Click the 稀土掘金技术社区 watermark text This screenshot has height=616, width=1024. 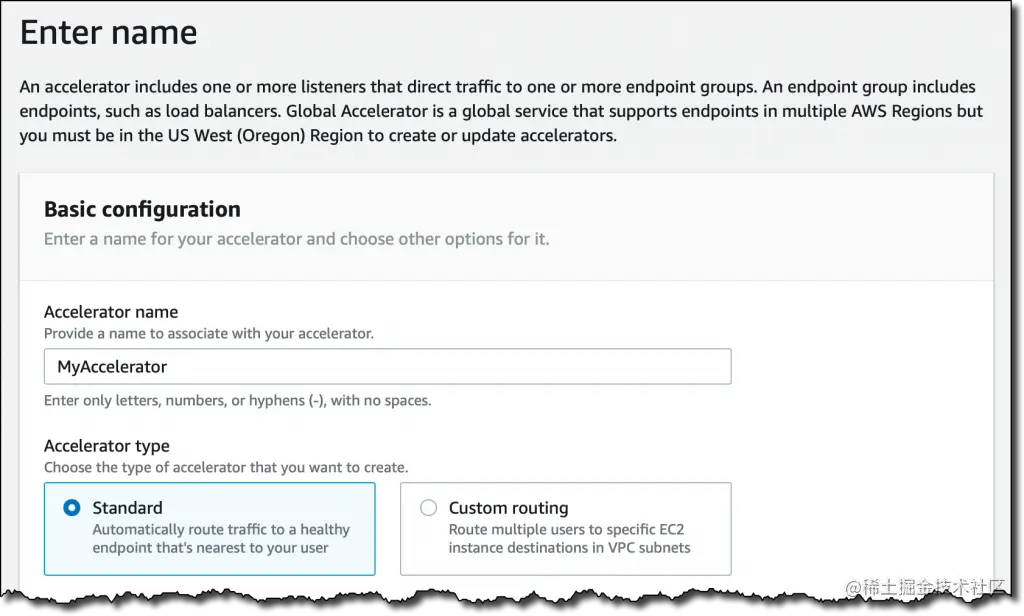pyautogui.click(x=925, y=586)
